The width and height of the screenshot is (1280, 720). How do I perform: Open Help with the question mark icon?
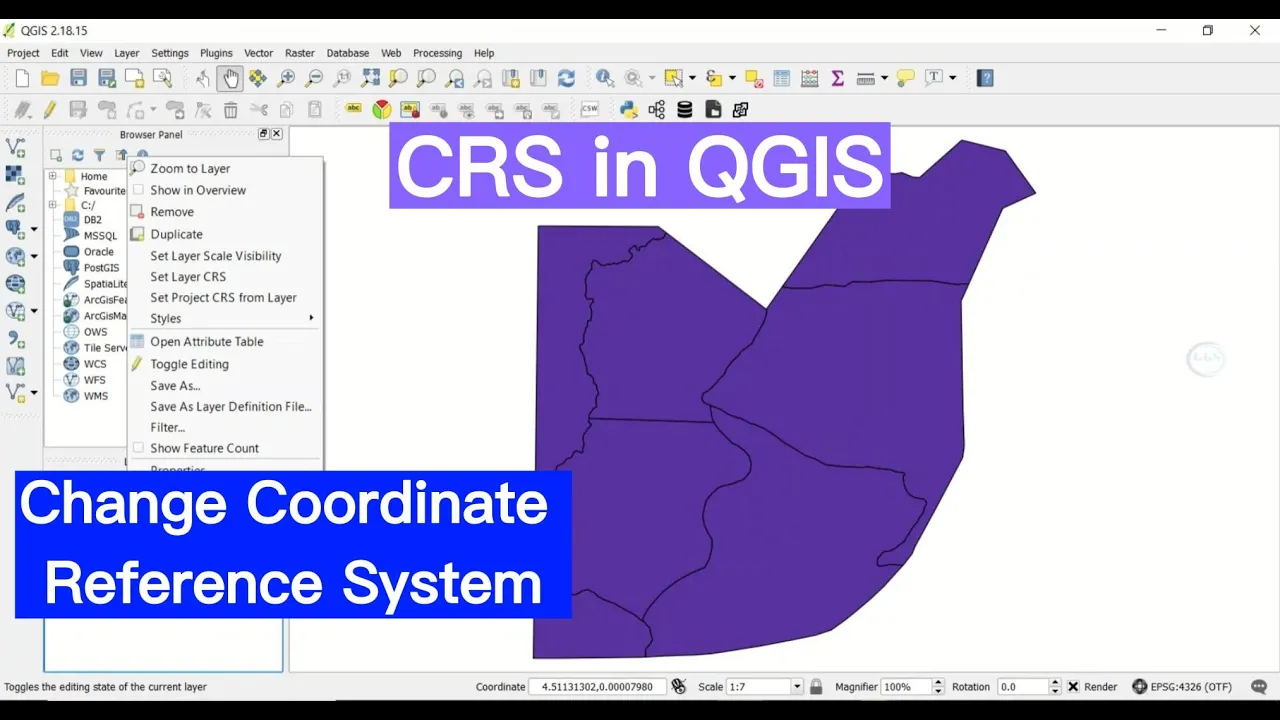pyautogui.click(x=985, y=78)
